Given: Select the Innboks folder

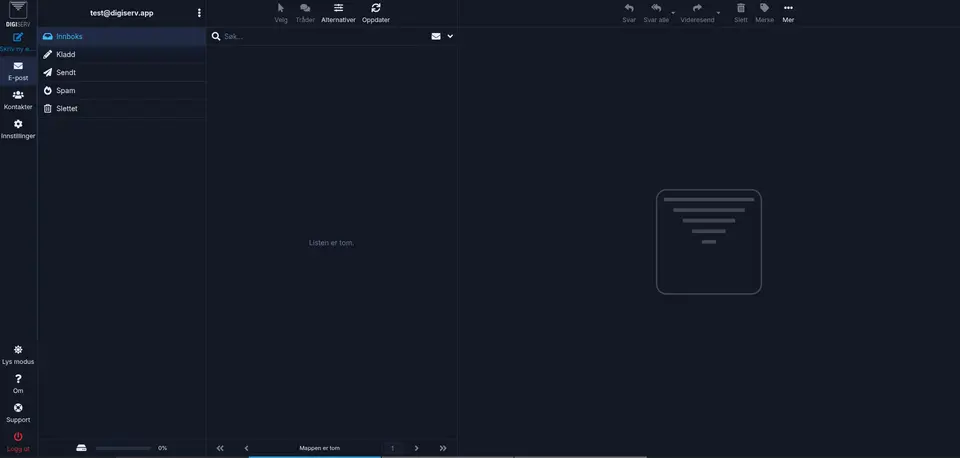Looking at the screenshot, I should coord(122,36).
